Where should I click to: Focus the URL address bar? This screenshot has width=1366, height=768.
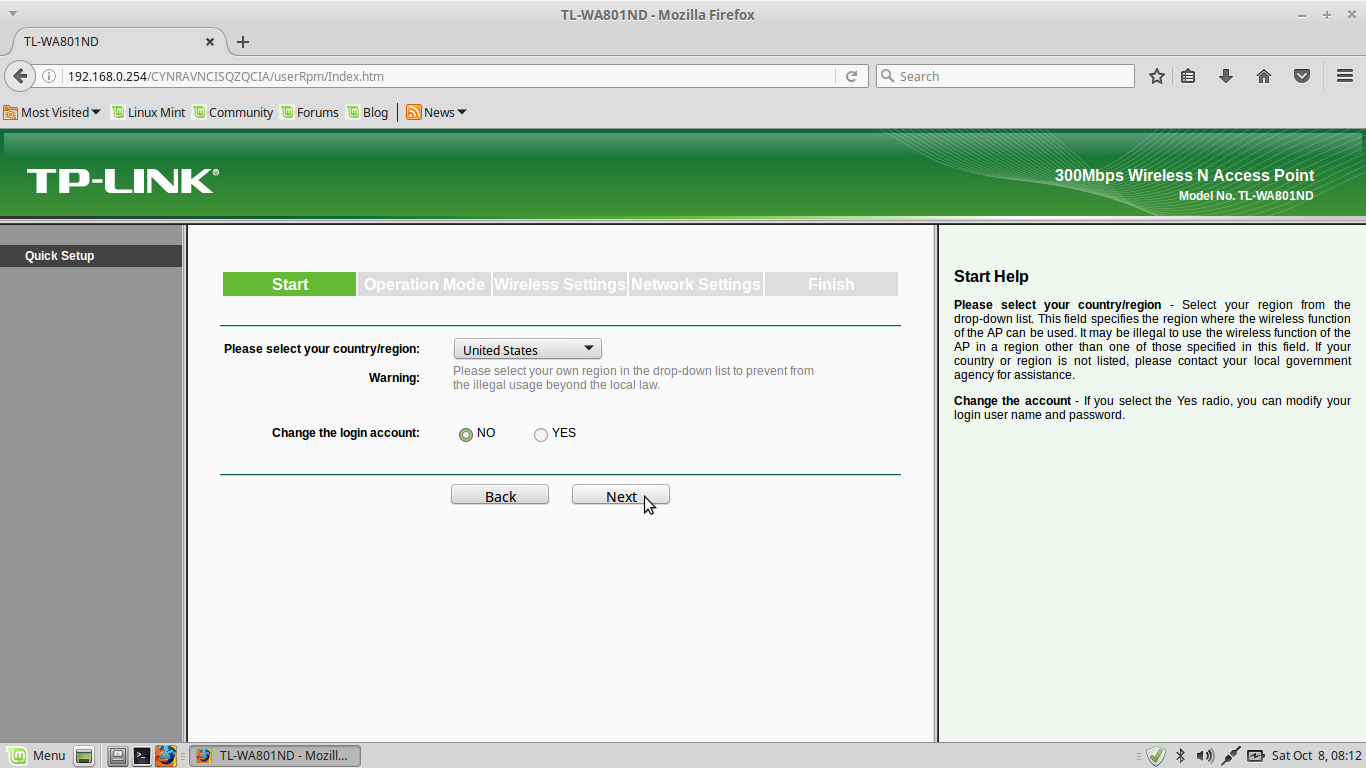449,76
